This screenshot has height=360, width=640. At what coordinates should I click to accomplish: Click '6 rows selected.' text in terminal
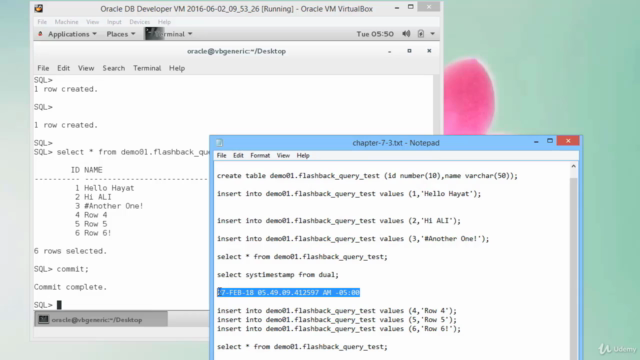coord(70,251)
